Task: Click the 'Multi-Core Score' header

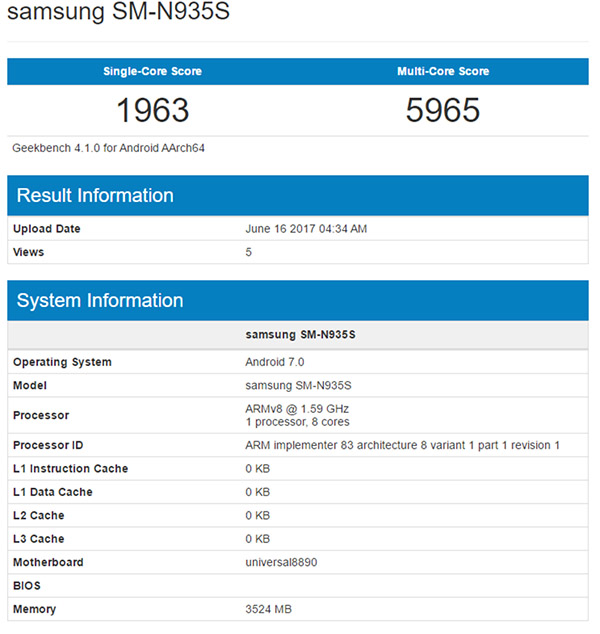Action: pyautogui.click(x=443, y=72)
